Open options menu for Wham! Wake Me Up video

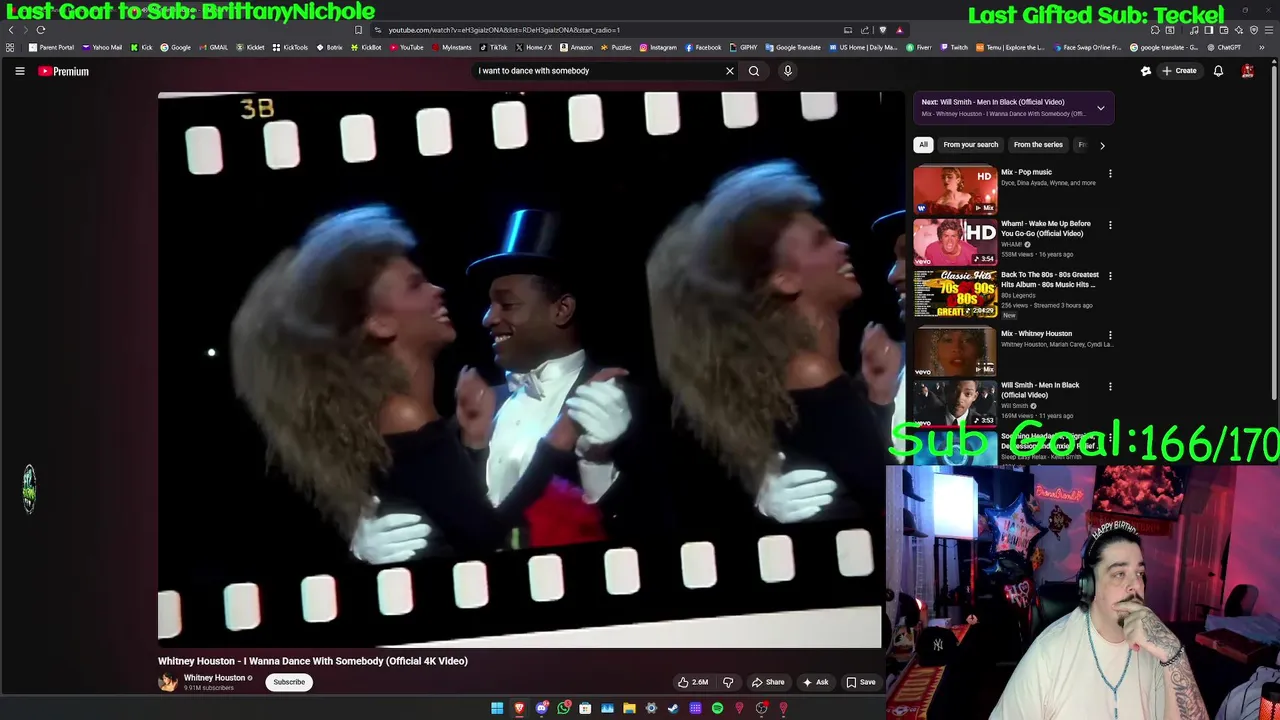point(1110,225)
